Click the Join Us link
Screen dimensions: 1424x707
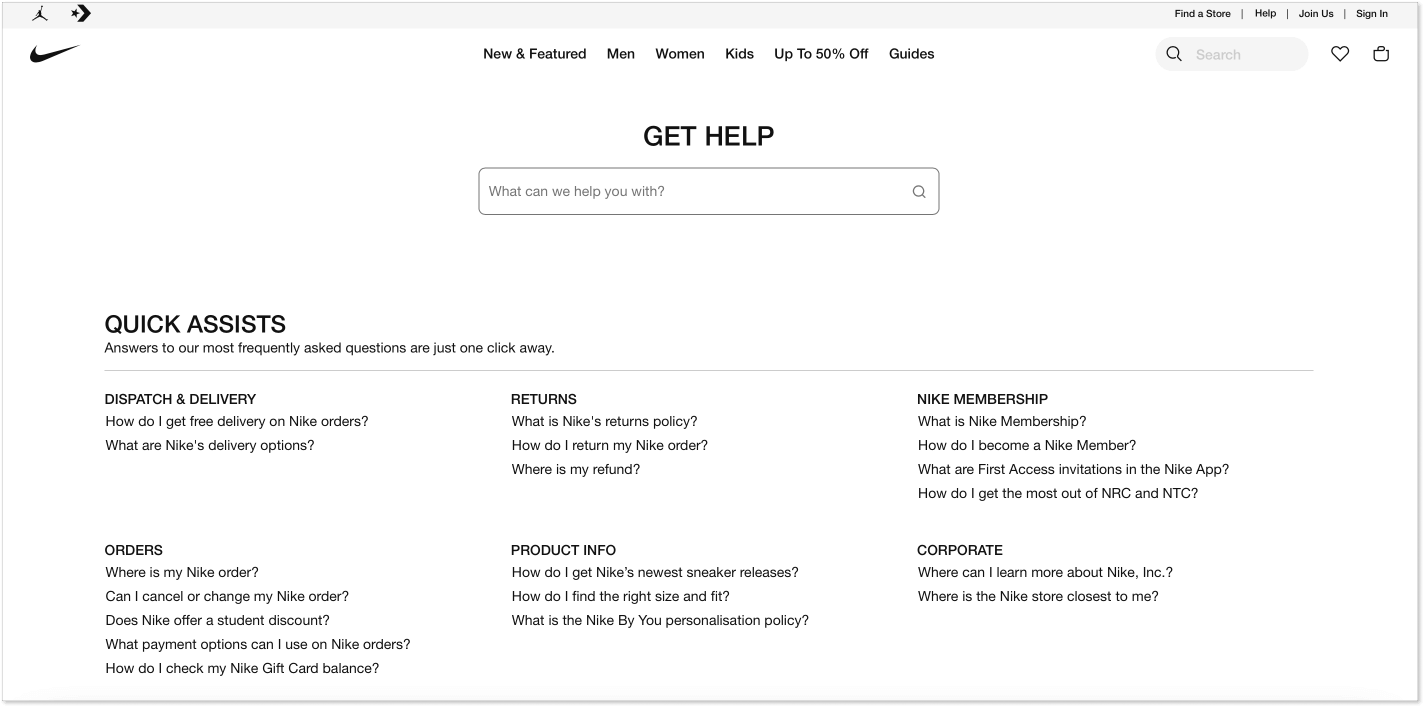tap(1316, 14)
